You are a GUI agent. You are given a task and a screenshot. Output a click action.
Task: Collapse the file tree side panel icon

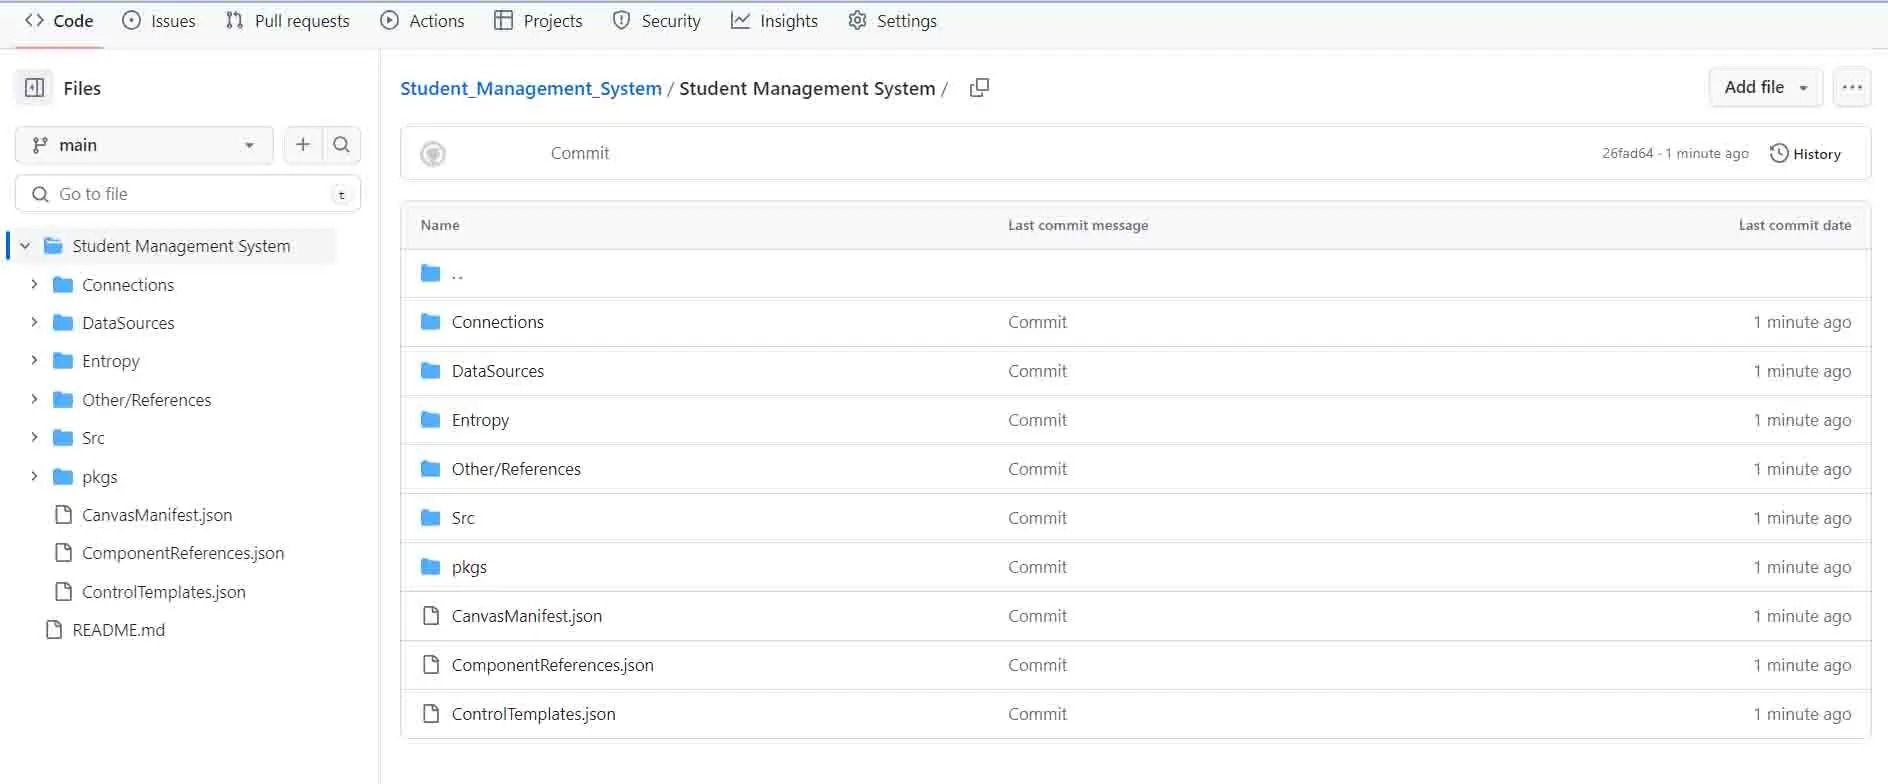34,88
